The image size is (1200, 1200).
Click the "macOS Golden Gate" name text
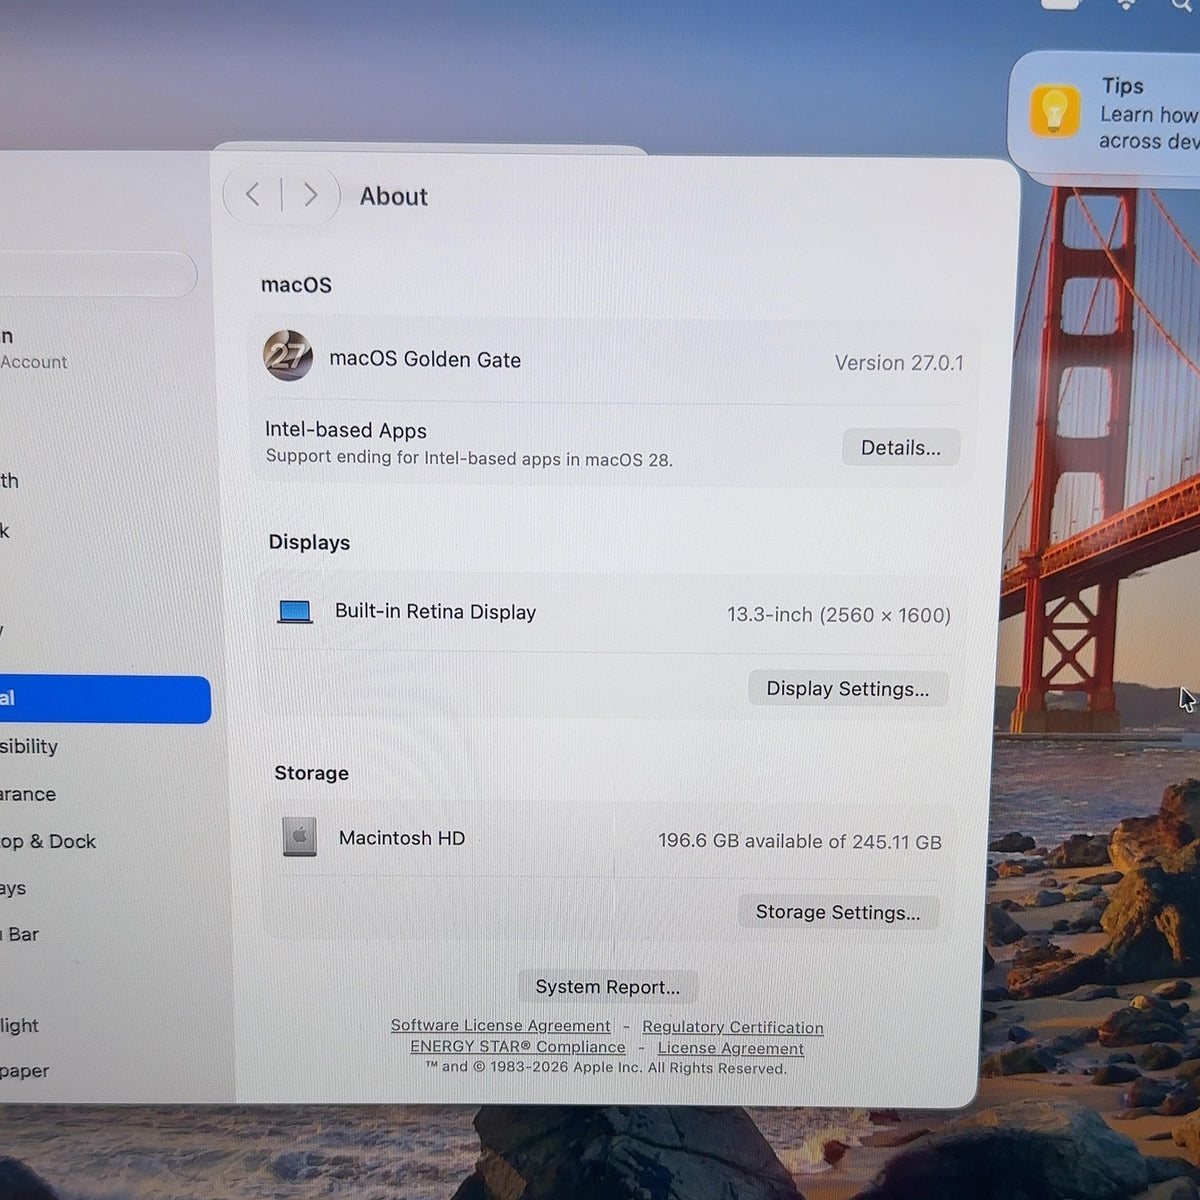click(x=425, y=359)
